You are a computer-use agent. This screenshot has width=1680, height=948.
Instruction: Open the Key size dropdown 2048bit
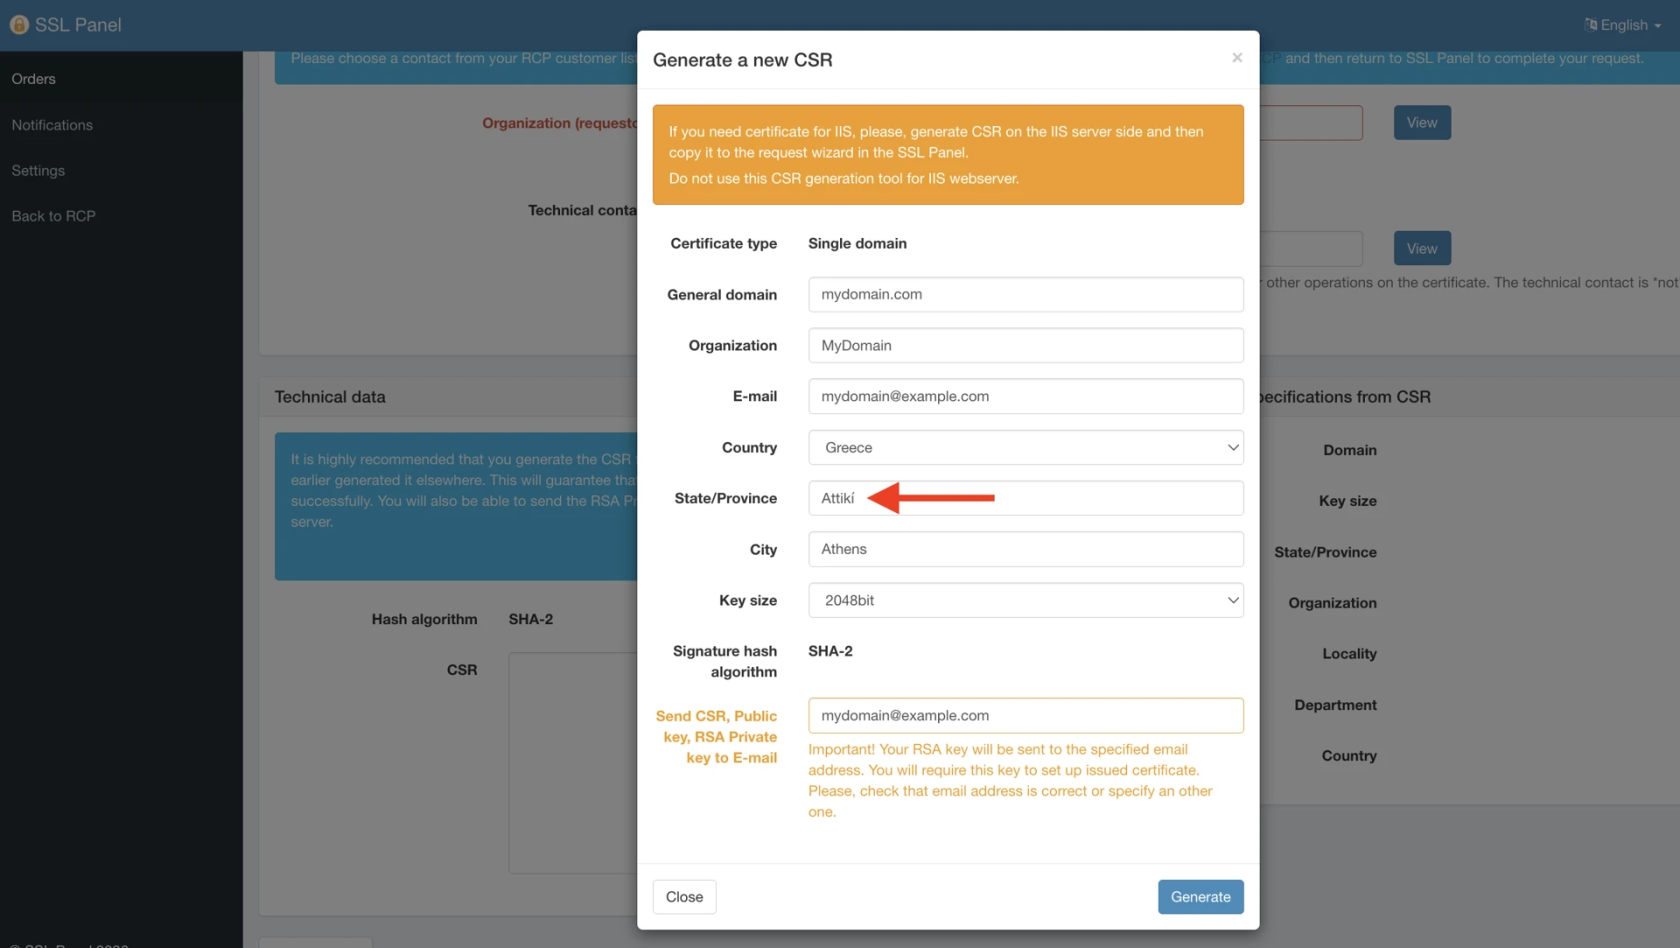click(1025, 600)
